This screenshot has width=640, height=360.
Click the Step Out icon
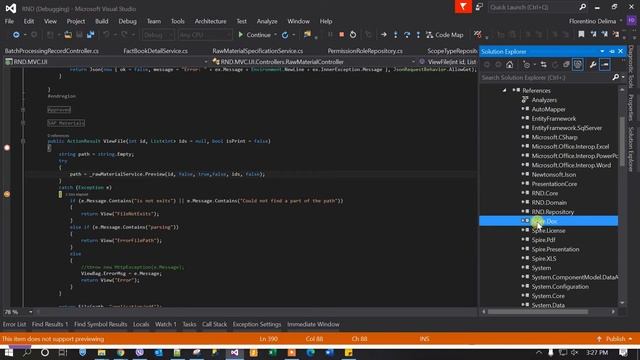pyautogui.click(x=418, y=35)
